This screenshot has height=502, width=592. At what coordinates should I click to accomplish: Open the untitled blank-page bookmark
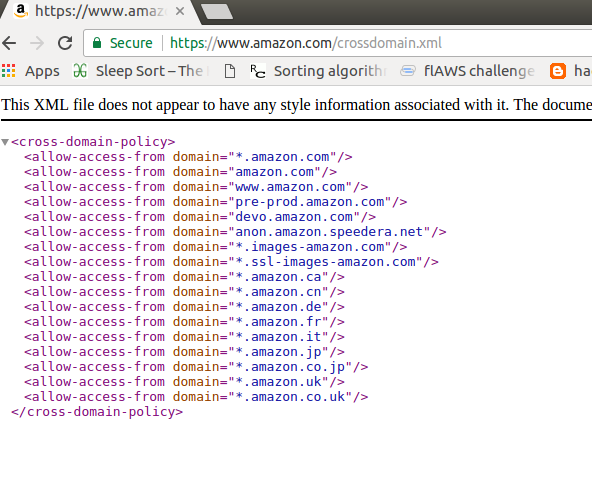230,71
